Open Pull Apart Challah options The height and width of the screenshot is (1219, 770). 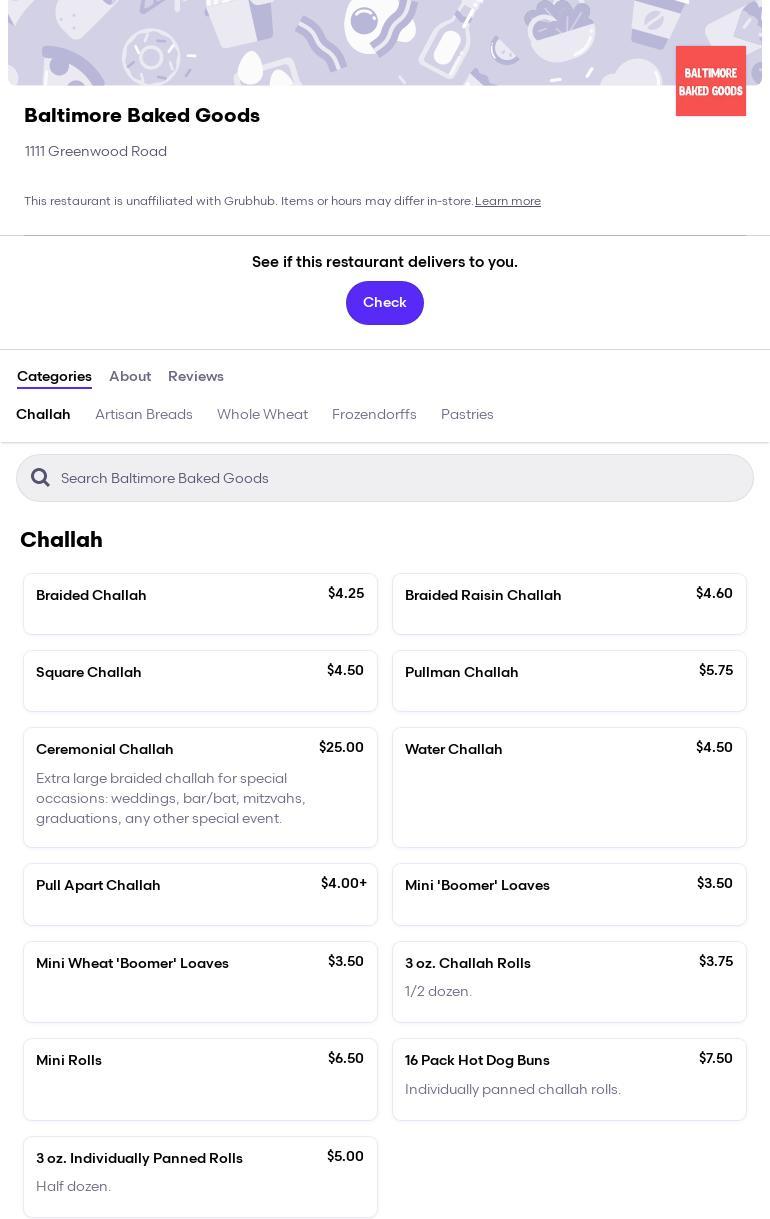click(200, 894)
